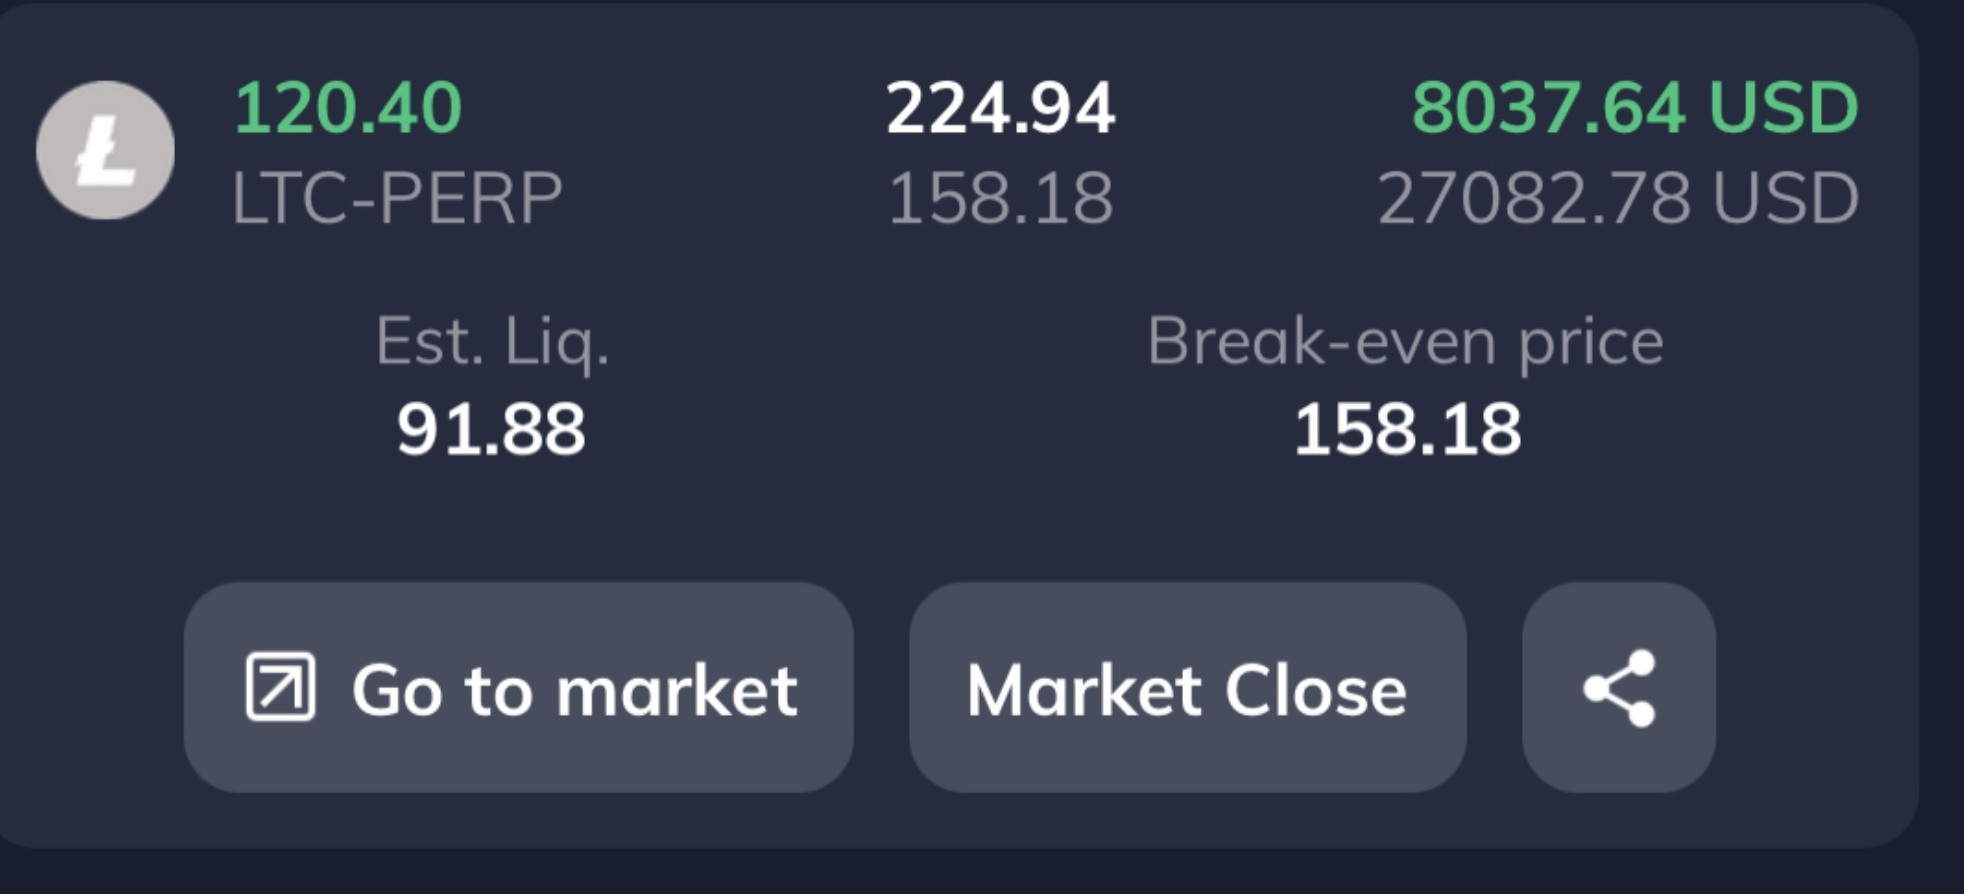Select the 158.18 break-even value

click(x=1407, y=430)
